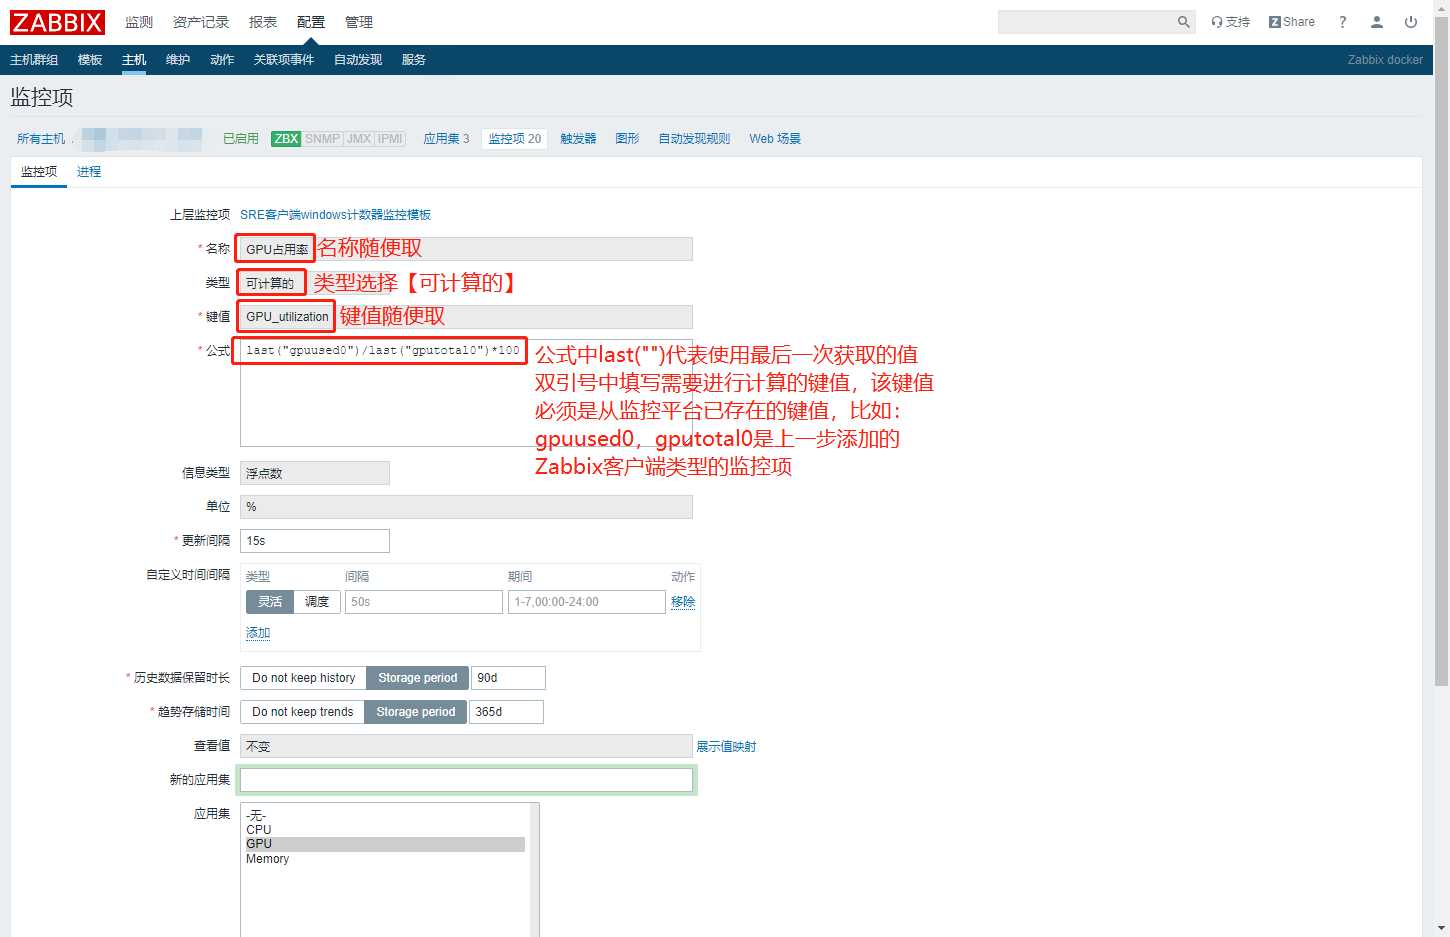Image resolution: width=1450 pixels, height=937 pixels.
Task: Open the 信息类型 dropdown showing 浮点数
Action: click(315, 473)
